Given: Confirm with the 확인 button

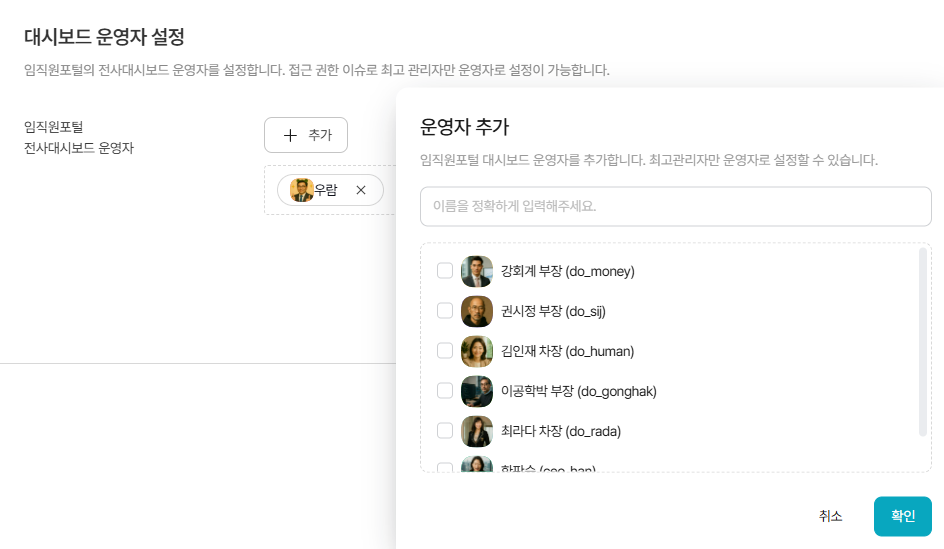Looking at the screenshot, I should pyautogui.click(x=902, y=516).
